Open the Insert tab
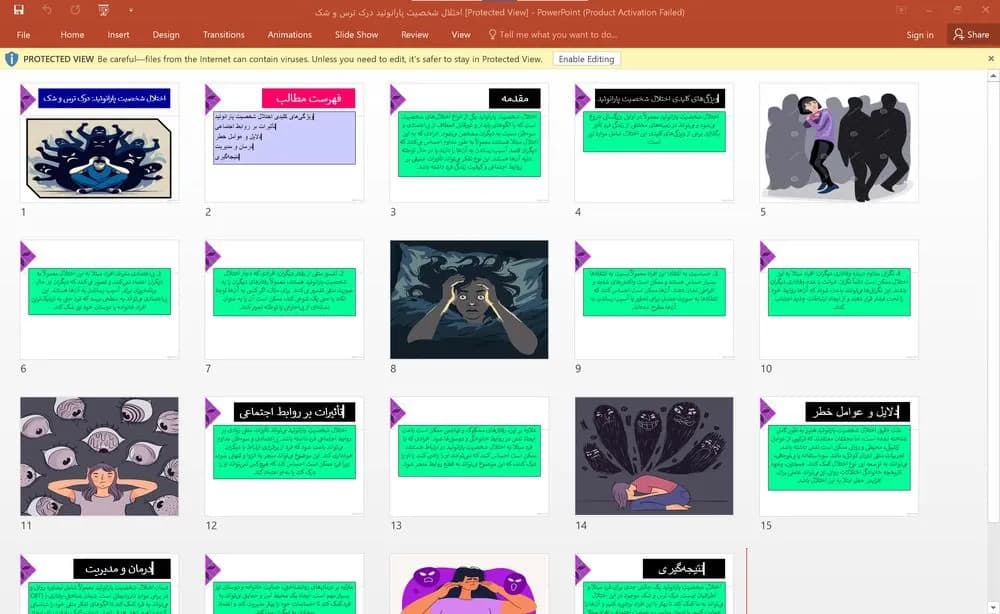The image size is (1000, 614). pyautogui.click(x=118, y=35)
